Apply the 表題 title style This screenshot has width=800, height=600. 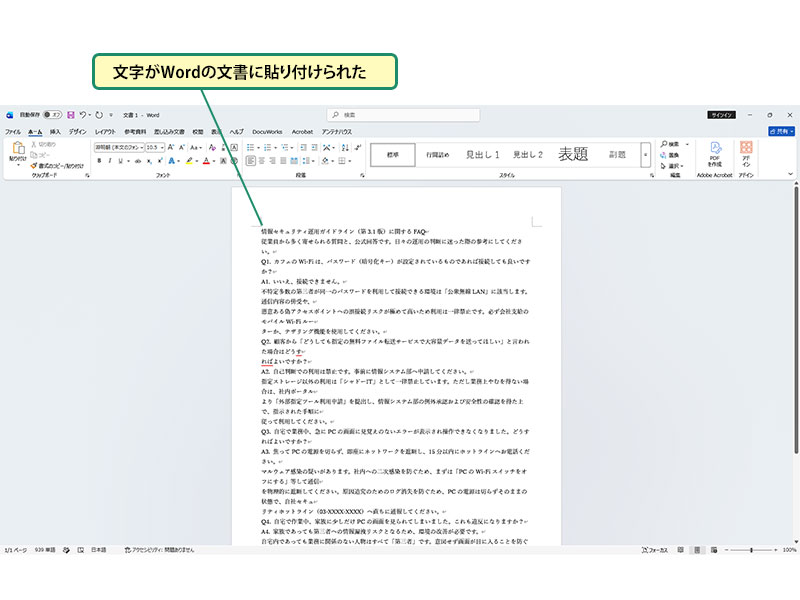(573, 154)
